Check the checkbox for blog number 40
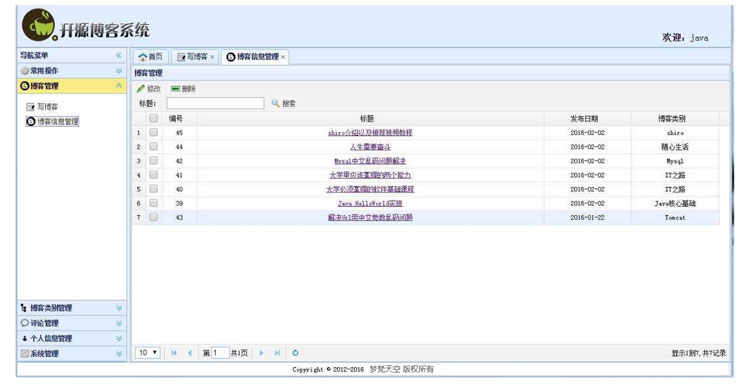The width and height of the screenshot is (750, 386). (x=154, y=189)
